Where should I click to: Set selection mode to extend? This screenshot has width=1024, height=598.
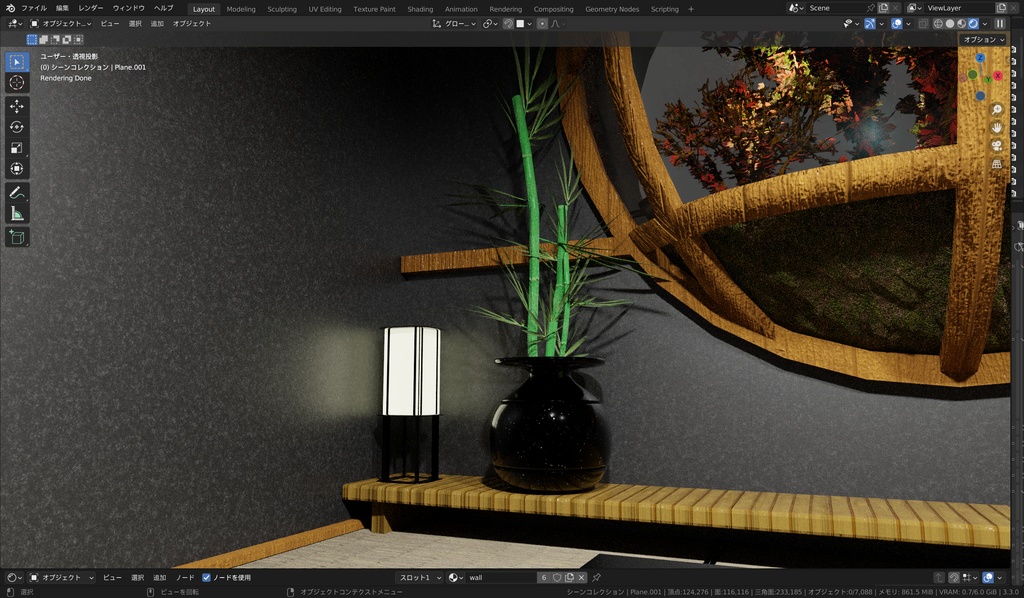pos(43,40)
